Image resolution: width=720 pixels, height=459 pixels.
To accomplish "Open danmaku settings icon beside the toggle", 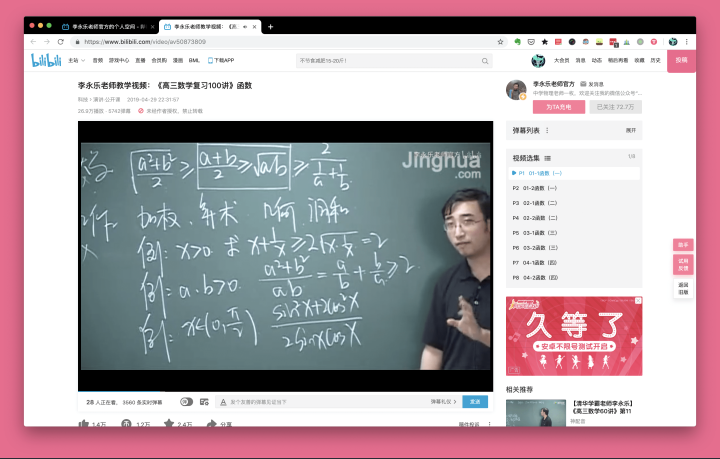I will pyautogui.click(x=204, y=402).
